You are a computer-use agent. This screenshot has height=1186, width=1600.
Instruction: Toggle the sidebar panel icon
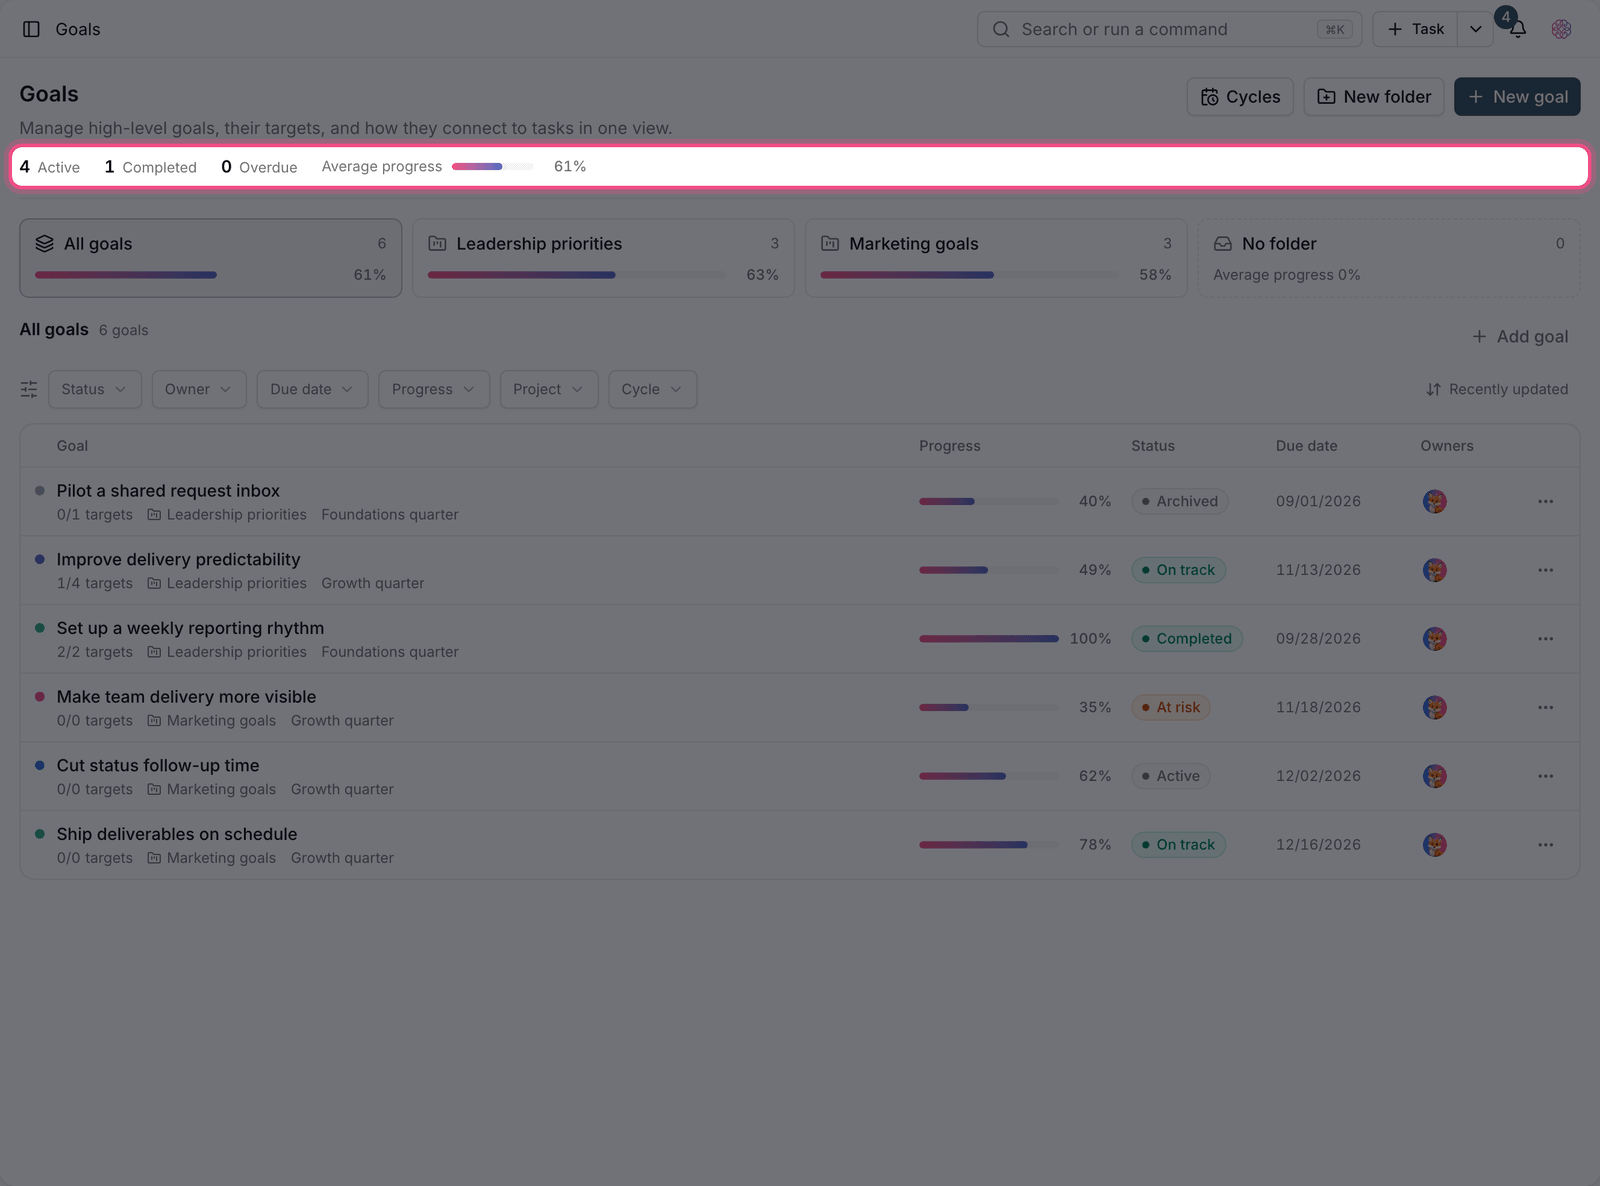point(31,29)
